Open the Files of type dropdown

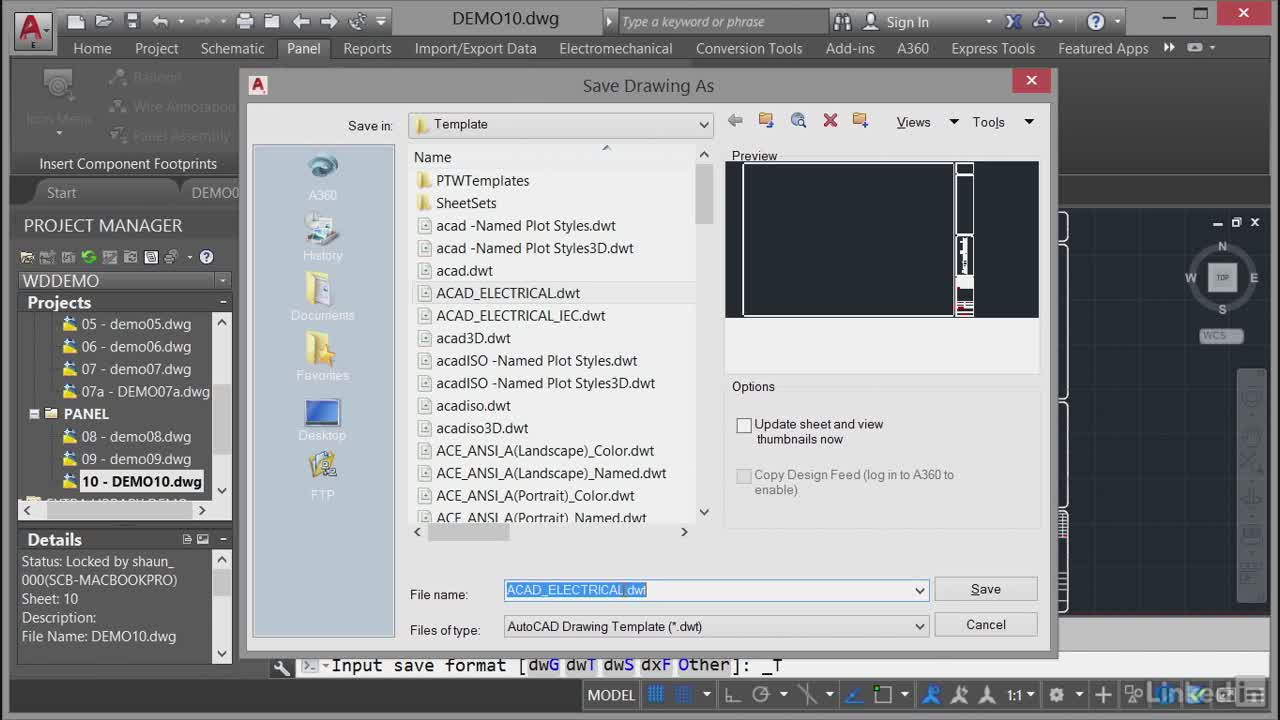(919, 627)
